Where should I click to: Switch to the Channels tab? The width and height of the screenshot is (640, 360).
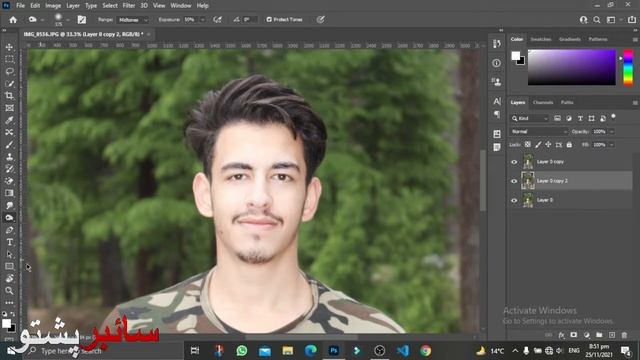(543, 102)
